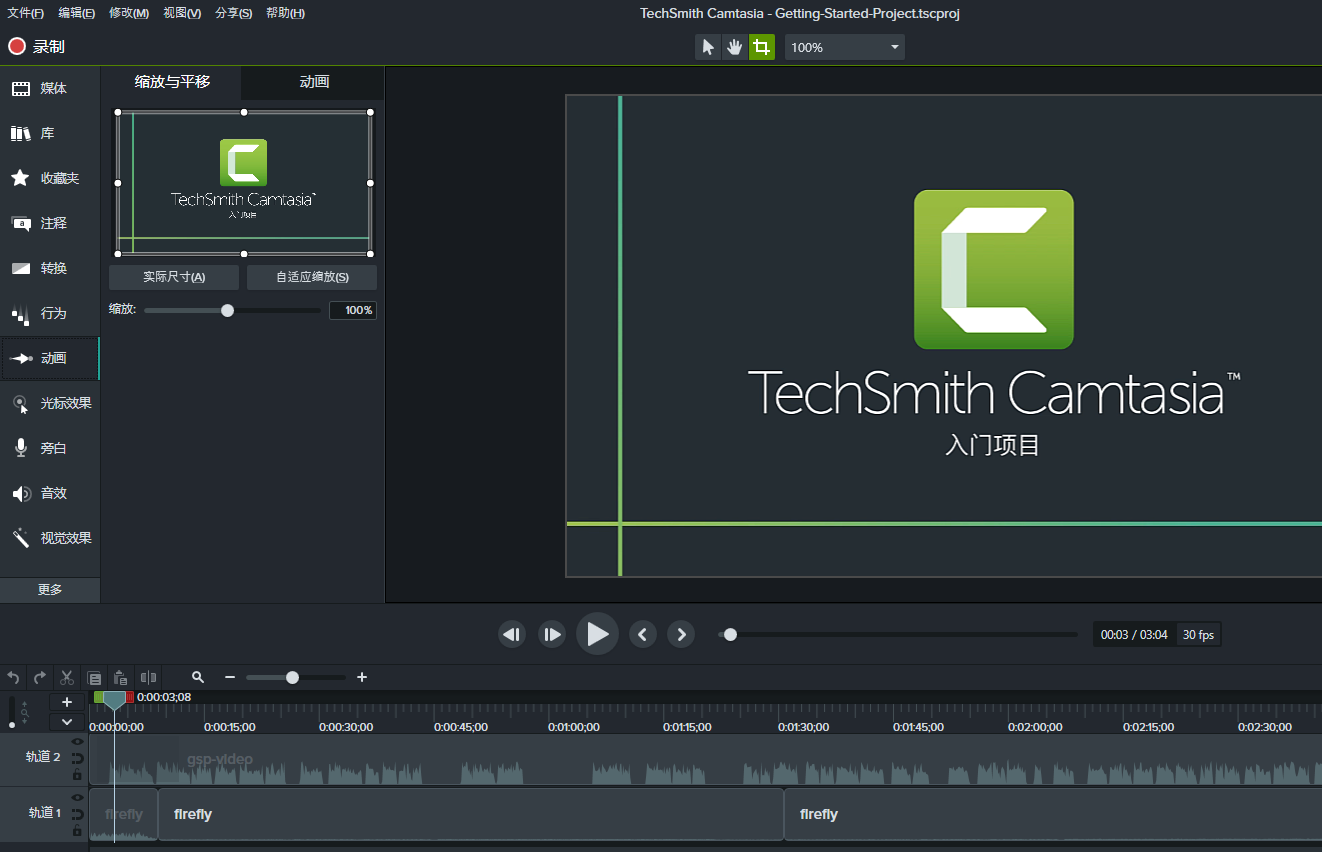Click the 自适应缩放(S) button
The height and width of the screenshot is (852, 1322).
pos(312,277)
